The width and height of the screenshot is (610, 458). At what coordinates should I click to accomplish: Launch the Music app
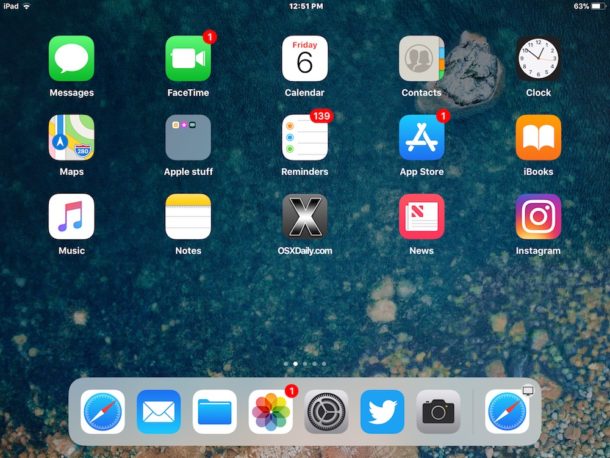(71, 216)
